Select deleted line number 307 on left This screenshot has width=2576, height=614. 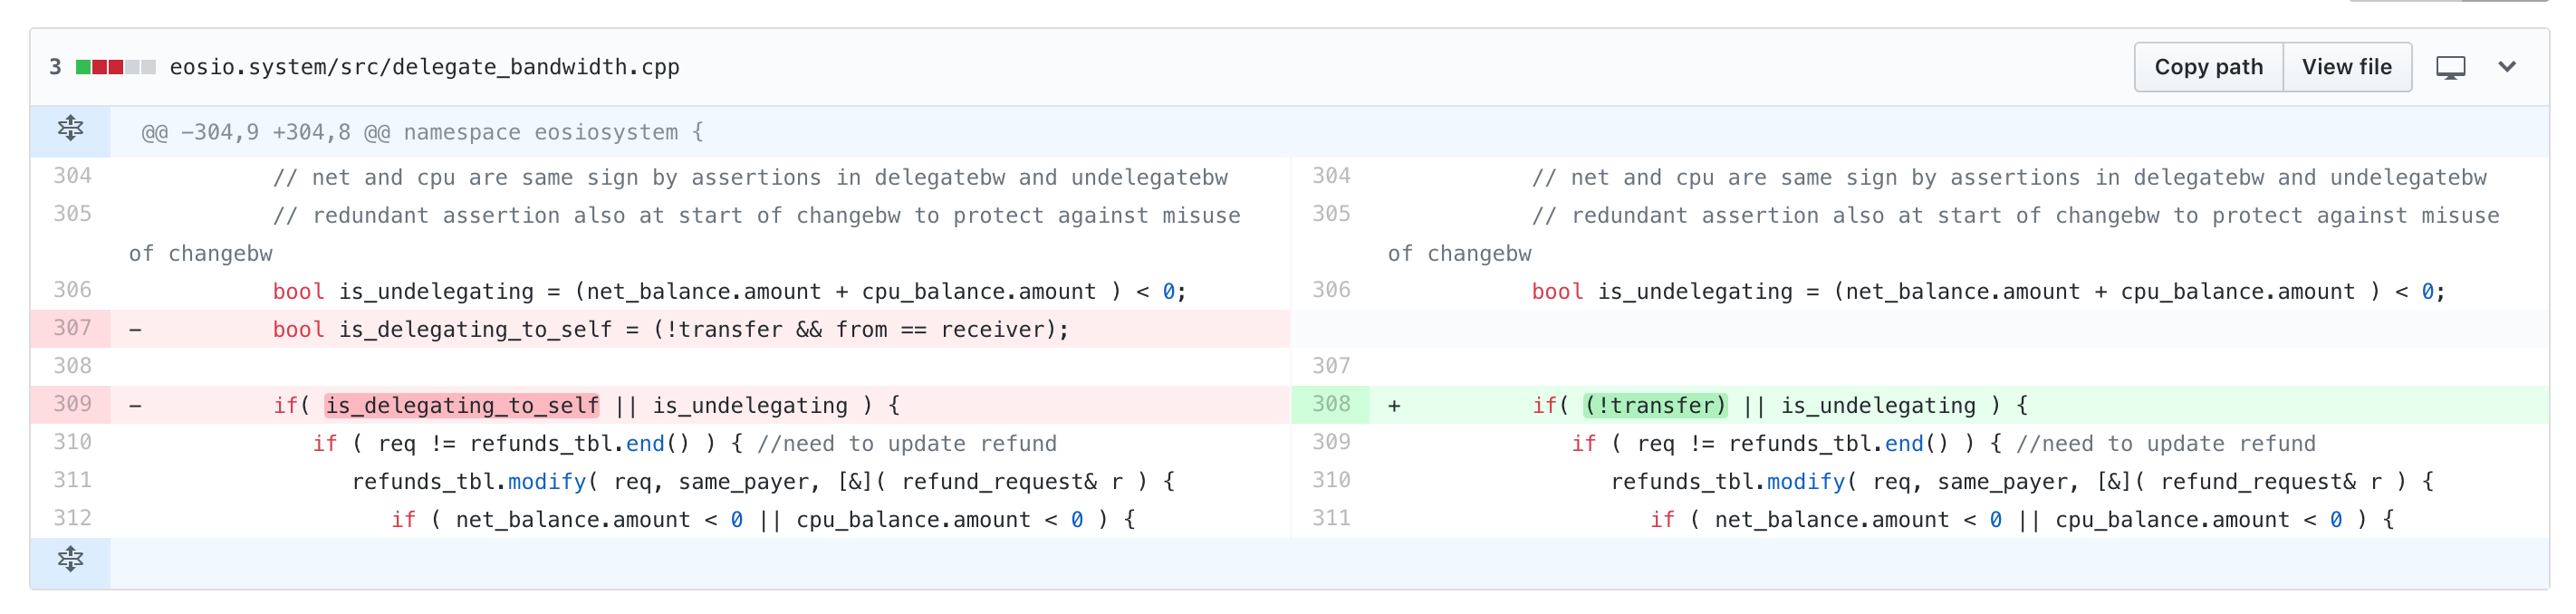[72, 328]
